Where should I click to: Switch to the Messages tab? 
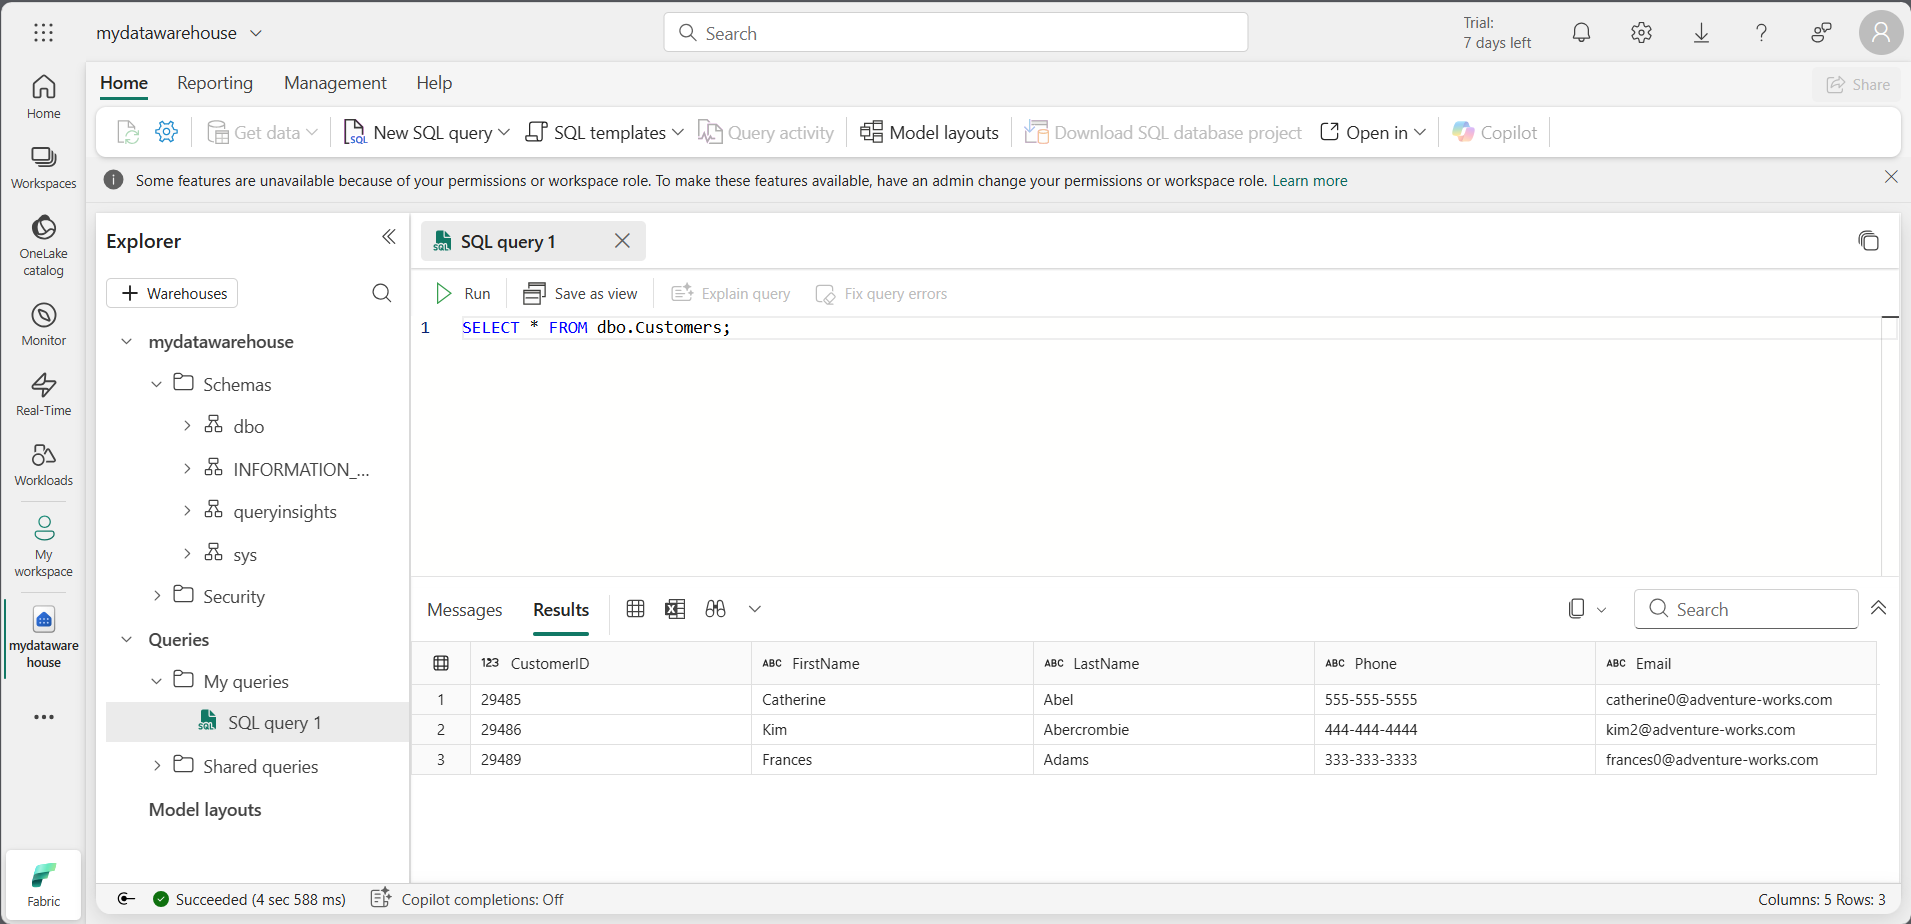[464, 610]
